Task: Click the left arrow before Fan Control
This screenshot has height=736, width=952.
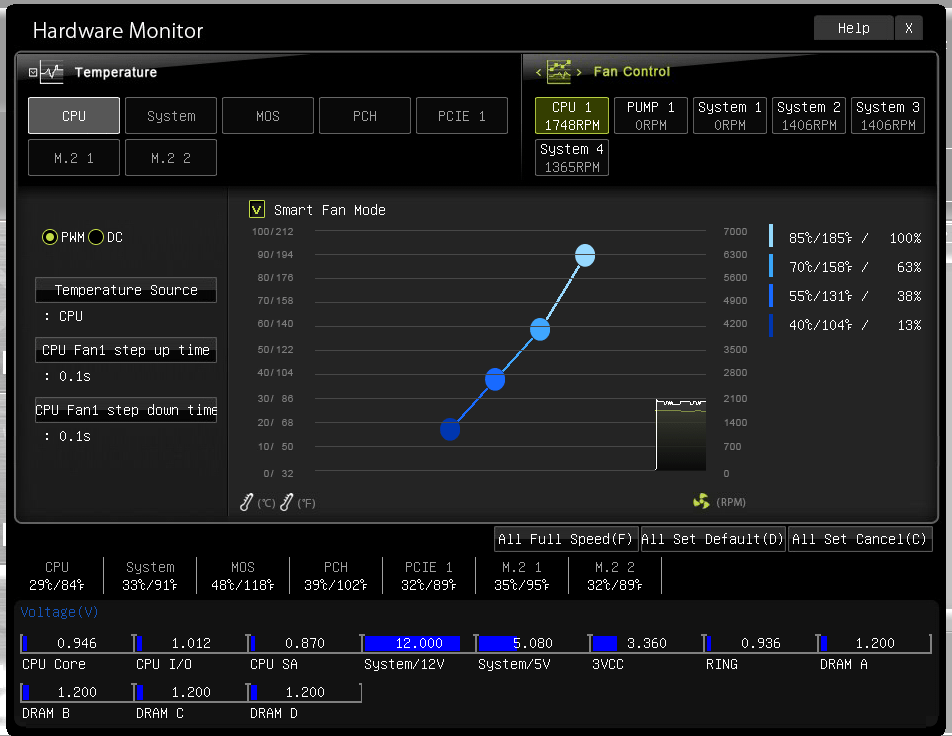Action: [538, 72]
